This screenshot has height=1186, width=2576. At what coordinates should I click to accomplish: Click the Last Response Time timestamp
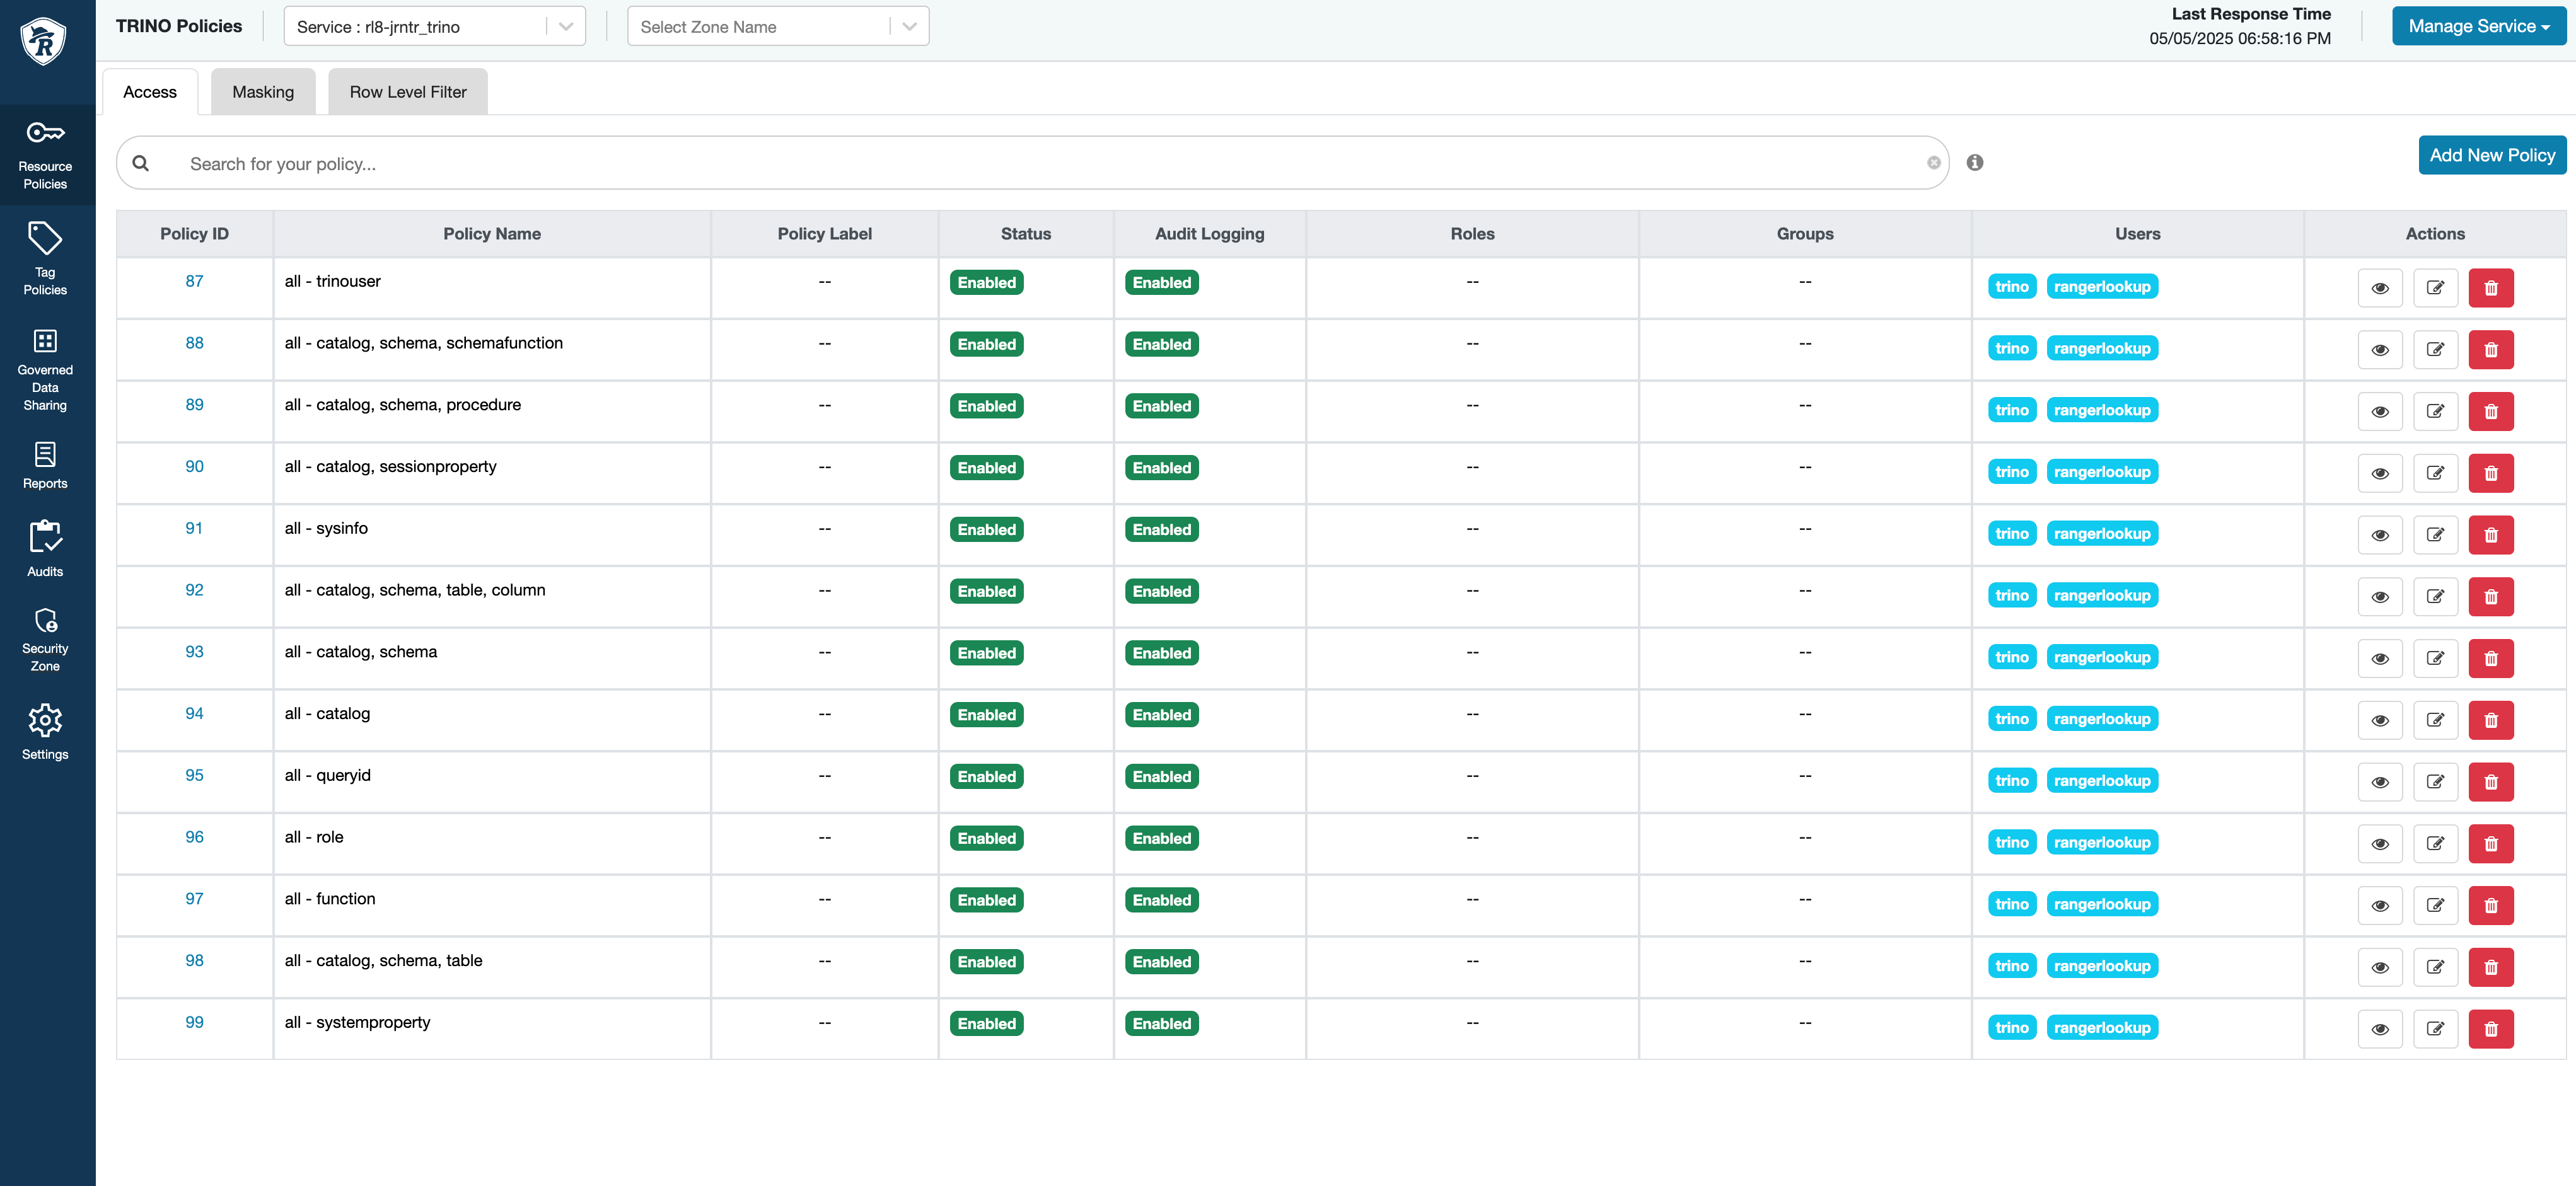2240,38
